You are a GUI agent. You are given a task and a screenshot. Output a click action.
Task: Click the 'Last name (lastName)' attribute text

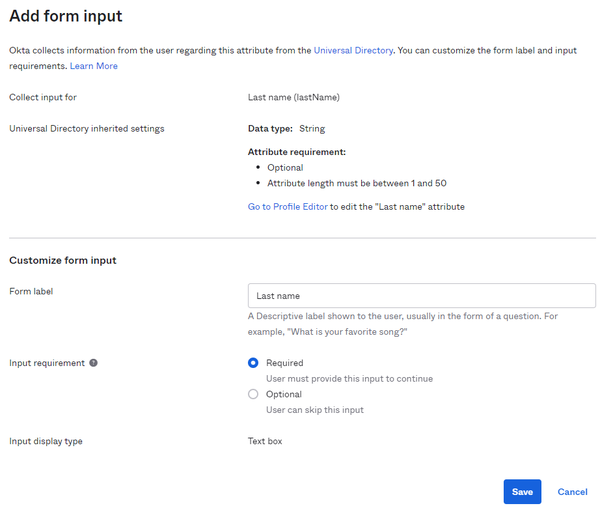[293, 97]
